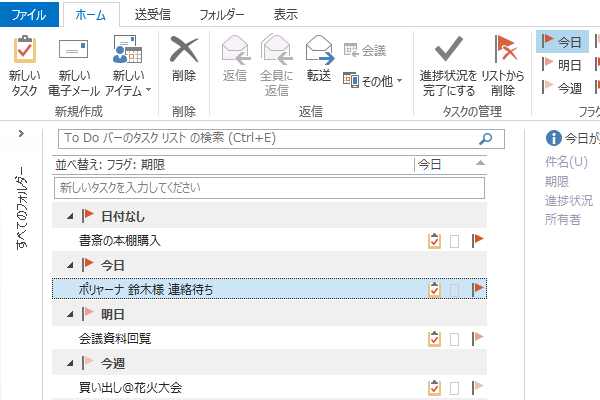600x400 pixels.
Task: Select the ポリャーナ 鈴木様 連絡待ち task
Action: (x=269, y=289)
